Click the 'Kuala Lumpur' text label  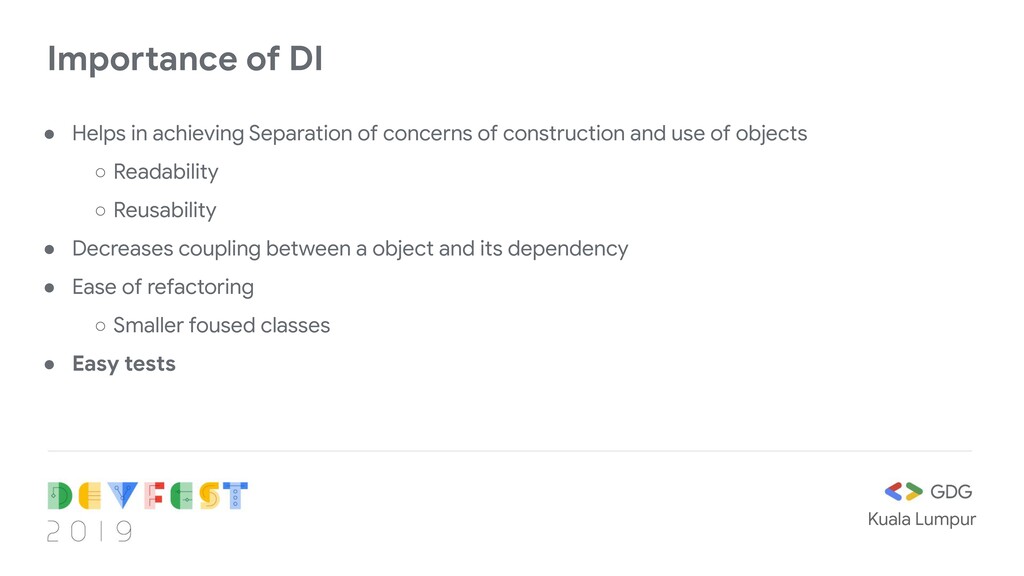tap(921, 520)
